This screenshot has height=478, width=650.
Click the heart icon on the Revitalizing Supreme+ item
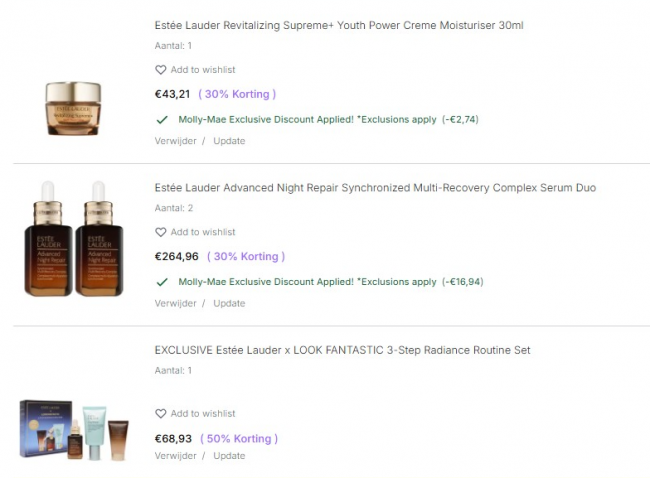click(x=160, y=70)
